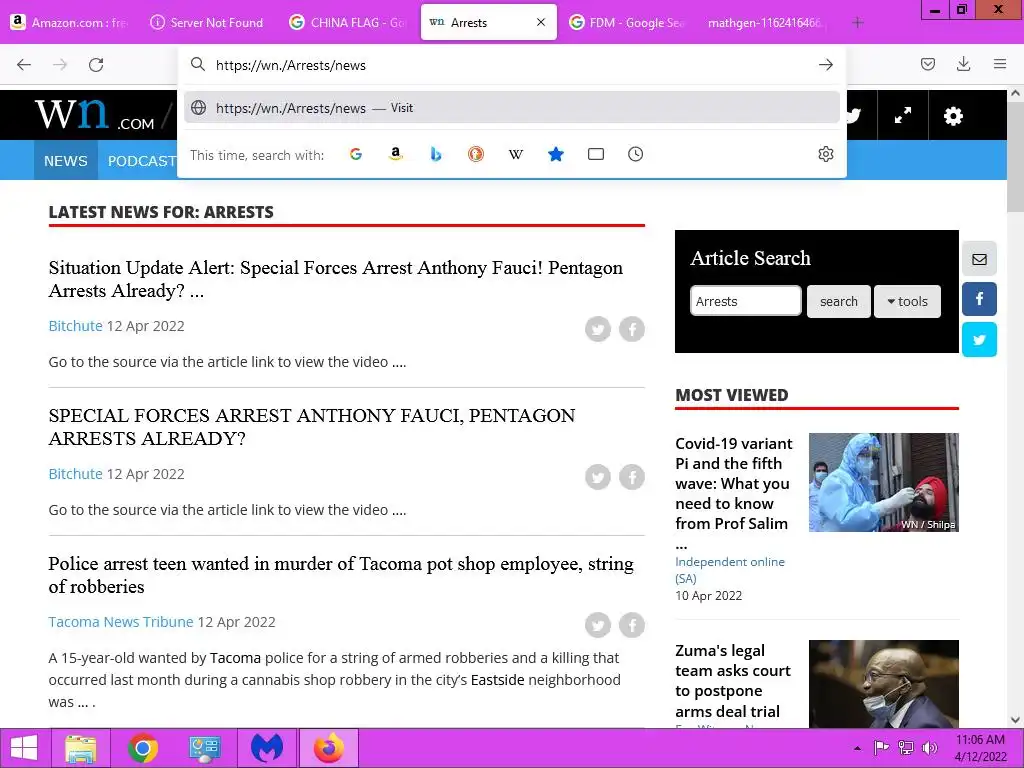1024x768 pixels.
Task: Open File Explorer from the taskbar
Action: [80, 748]
